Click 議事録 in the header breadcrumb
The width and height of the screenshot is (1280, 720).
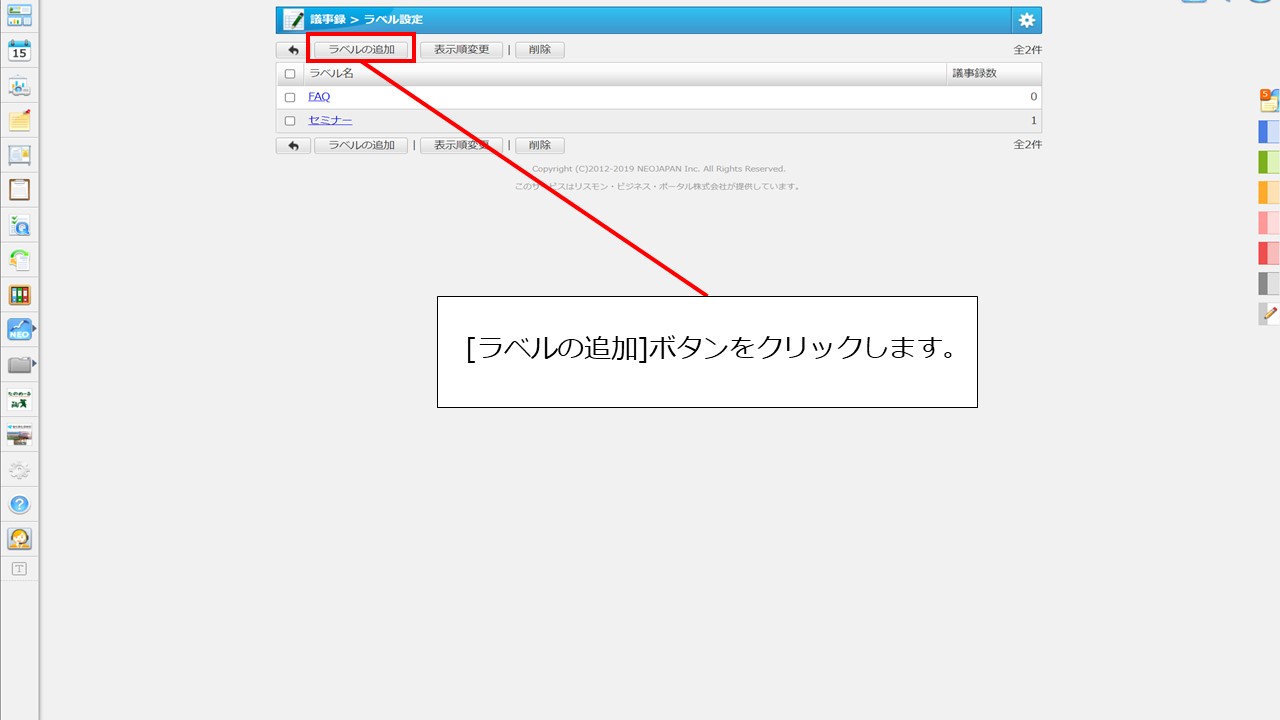coord(327,20)
